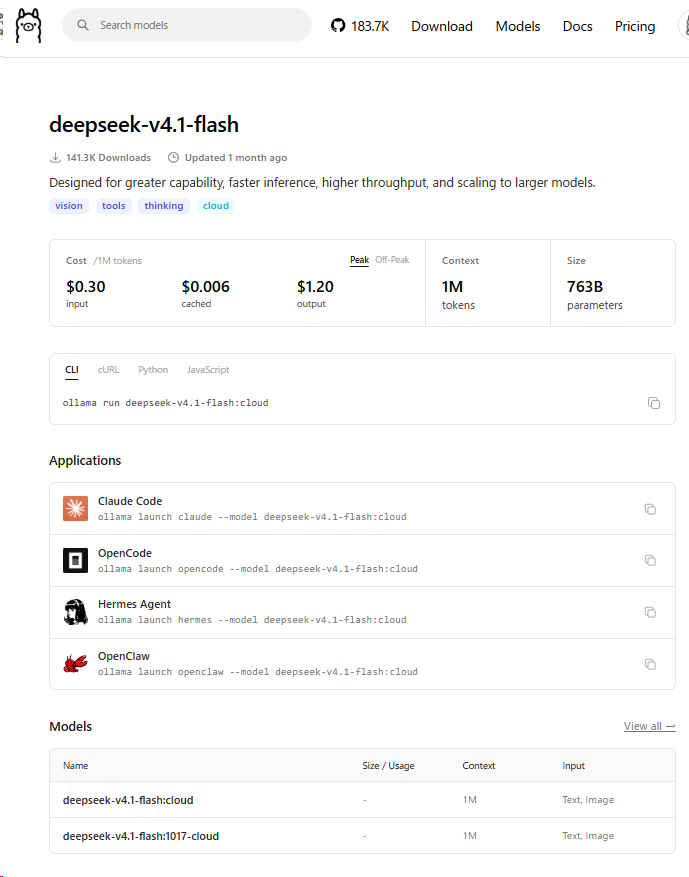The width and height of the screenshot is (689, 877).
Task: Click the downloads arrow icon
Action: (55, 158)
